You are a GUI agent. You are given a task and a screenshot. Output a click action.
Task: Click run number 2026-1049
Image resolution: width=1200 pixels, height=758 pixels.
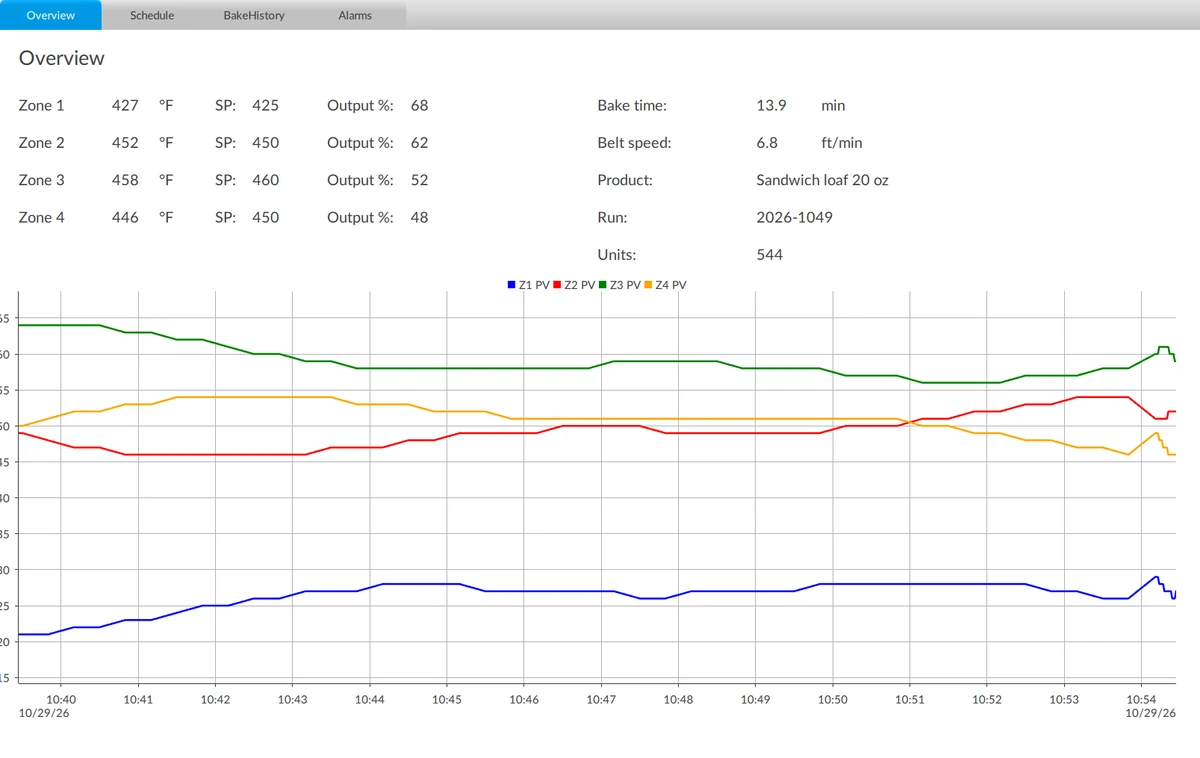[x=794, y=217]
